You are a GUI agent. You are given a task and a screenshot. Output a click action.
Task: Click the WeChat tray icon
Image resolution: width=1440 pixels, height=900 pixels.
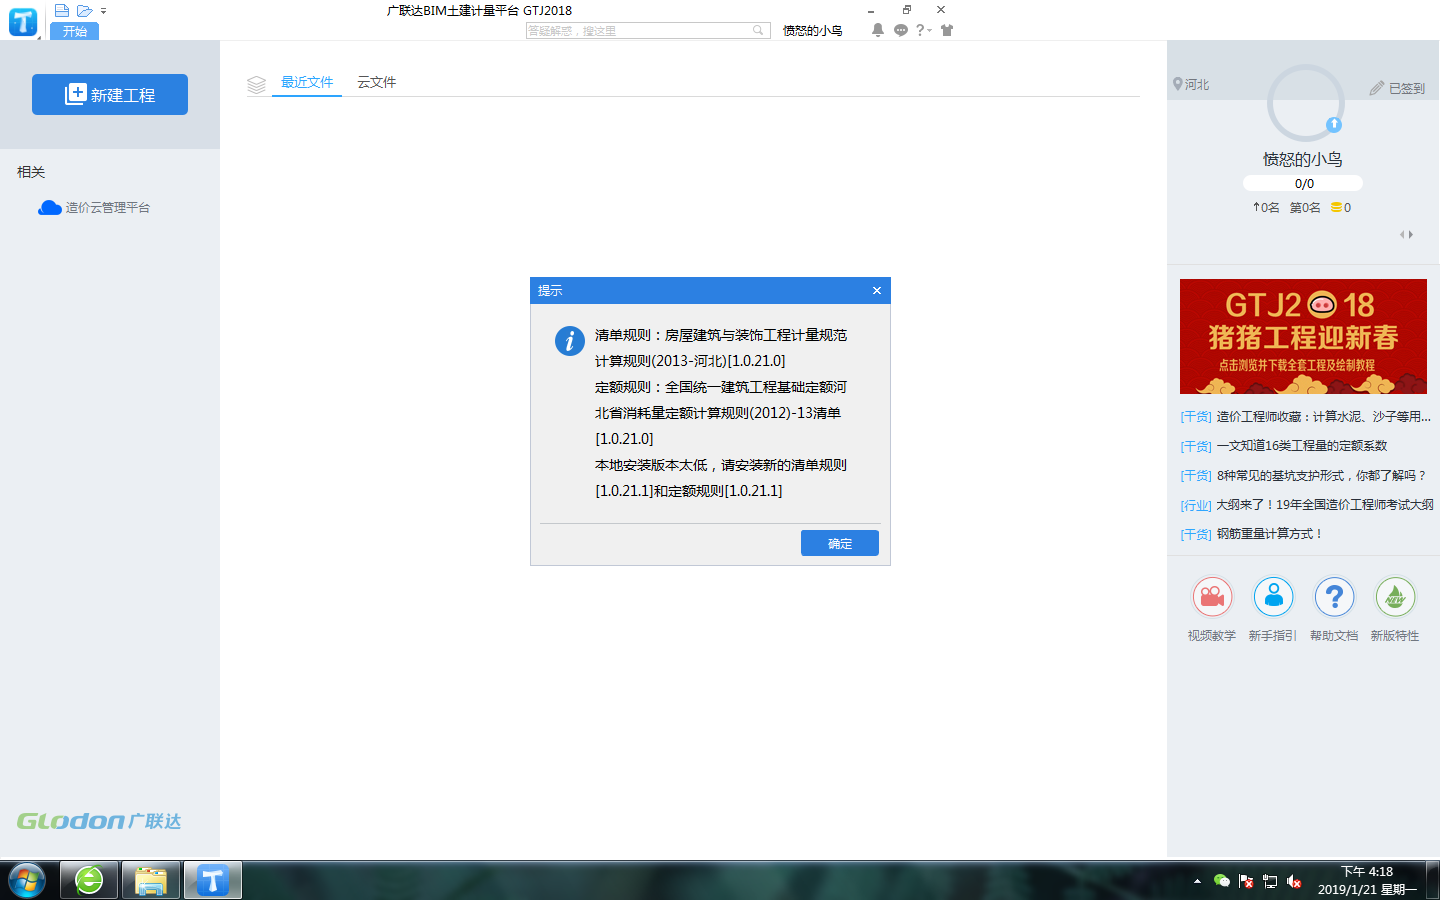click(x=1221, y=881)
